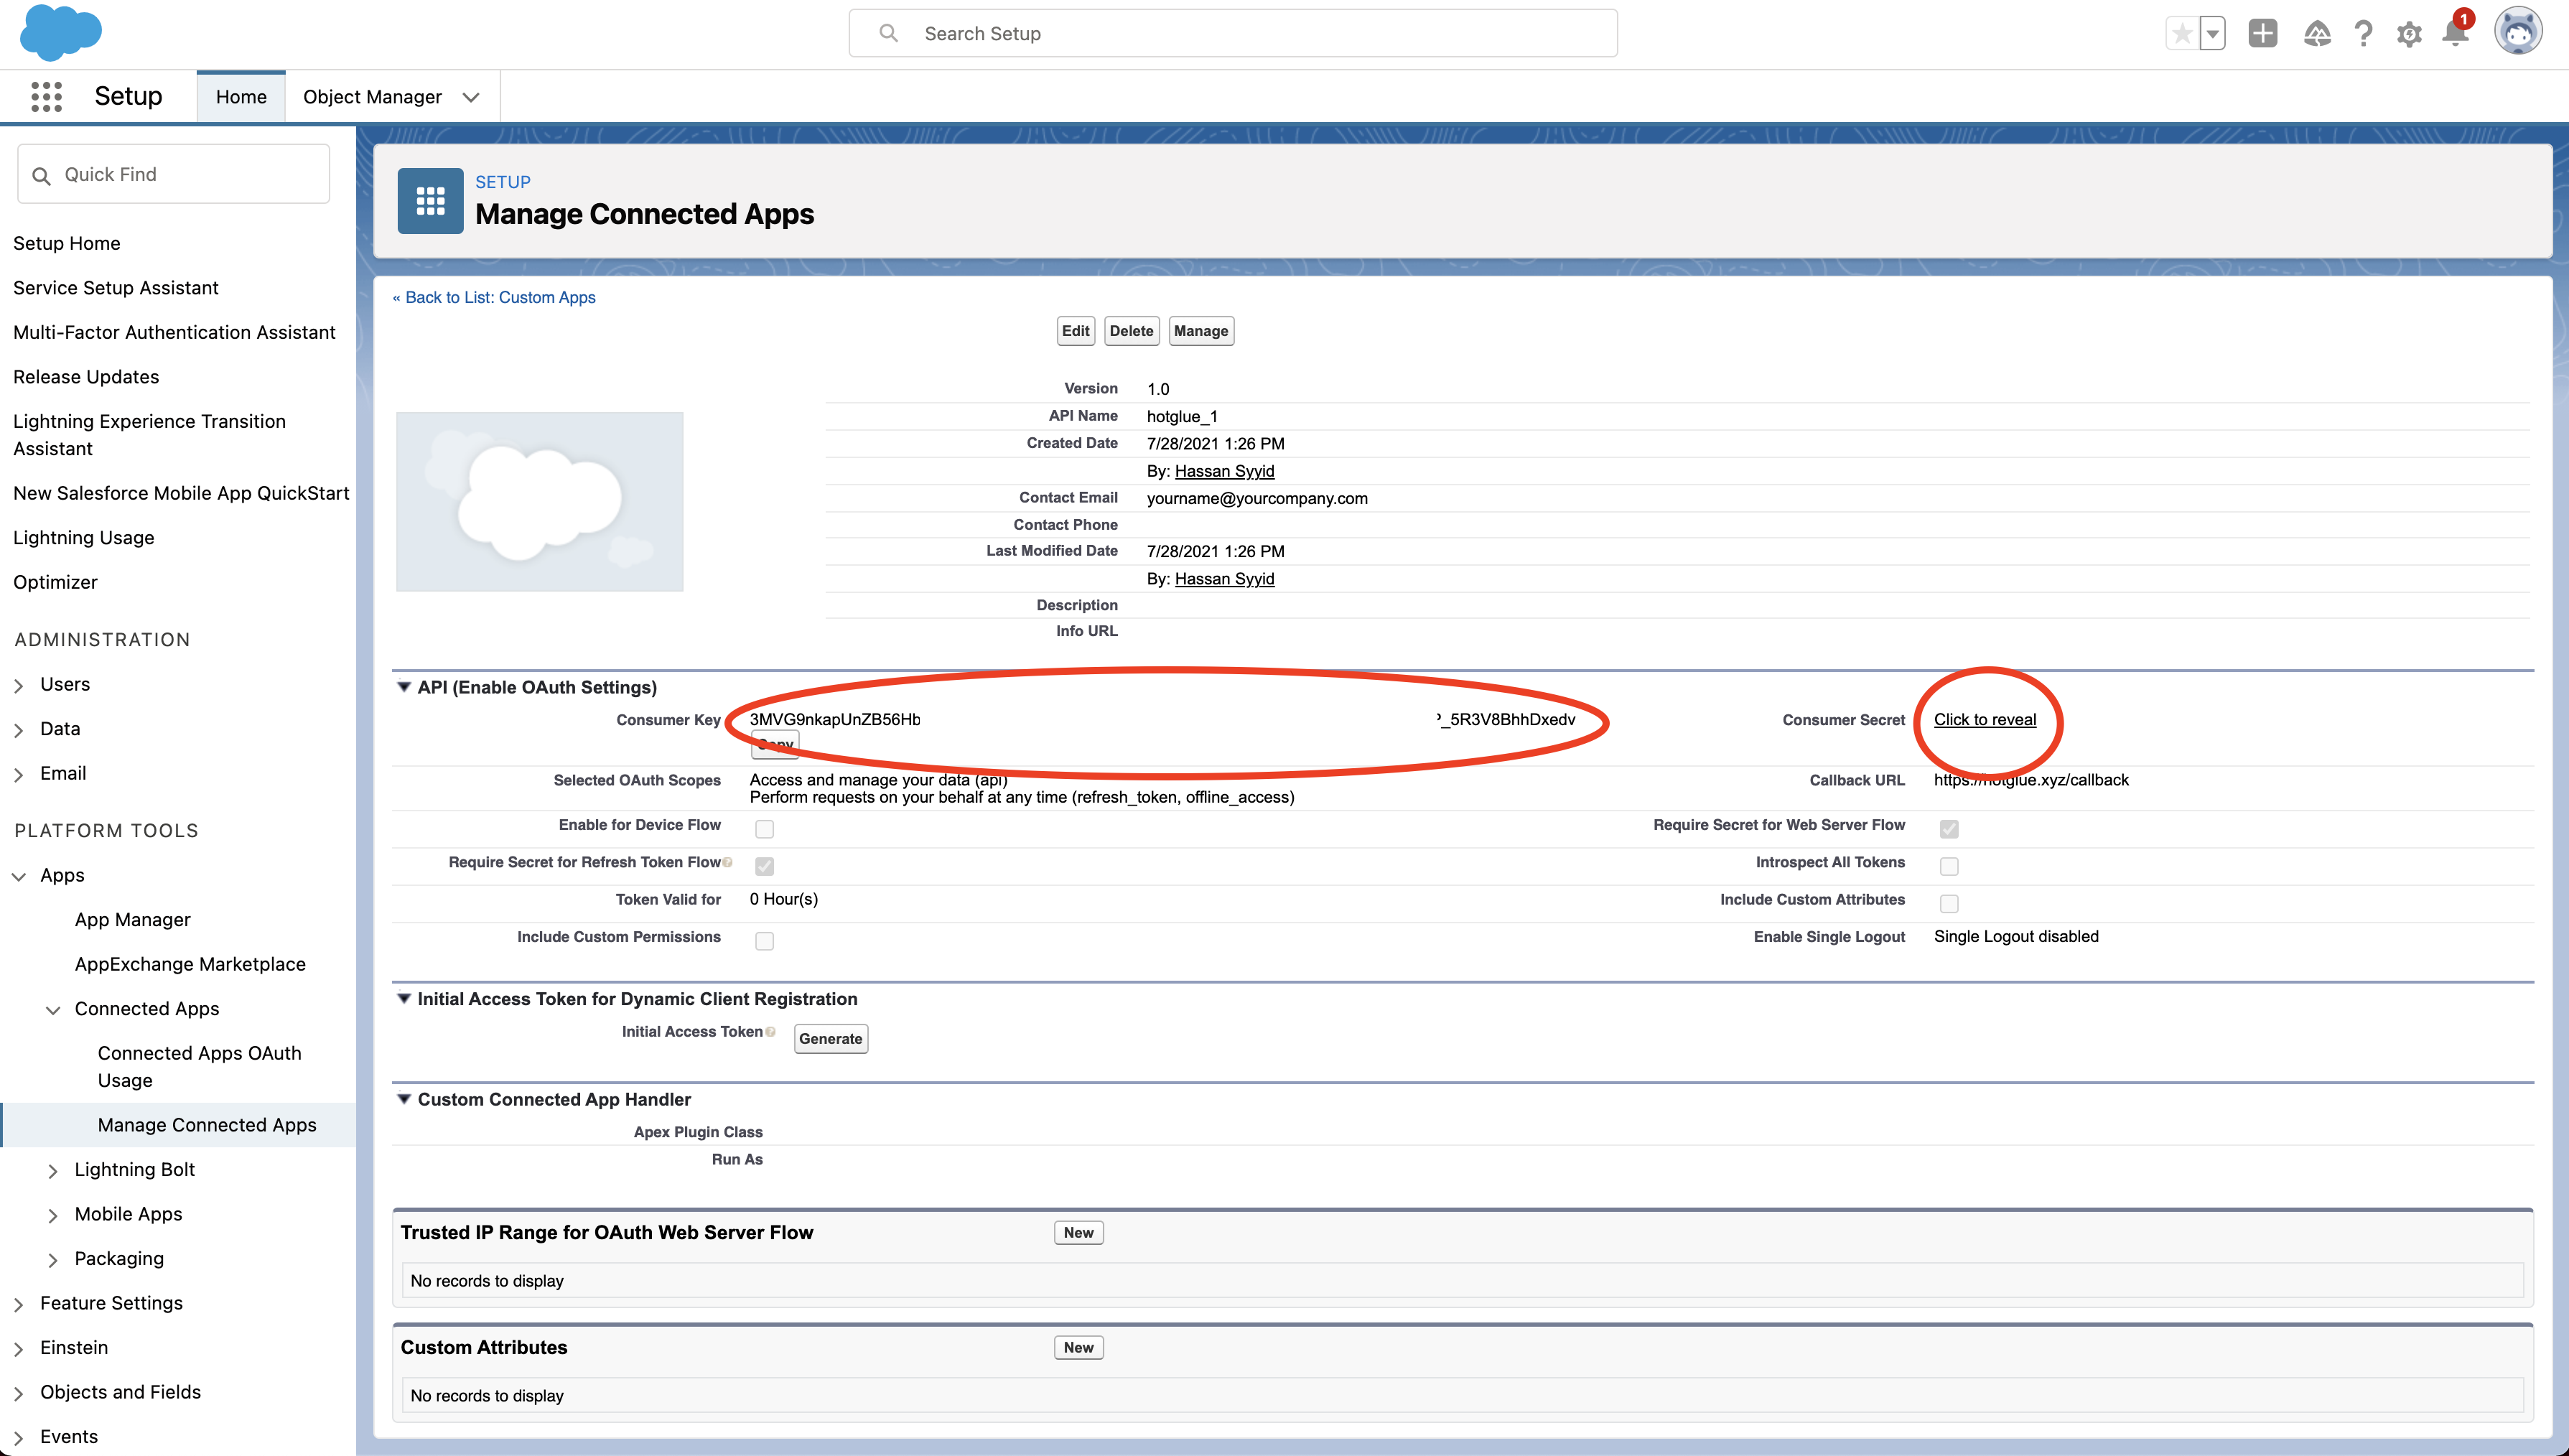
Task: Open the Favorites list dropdown arrow
Action: pyautogui.click(x=2212, y=34)
